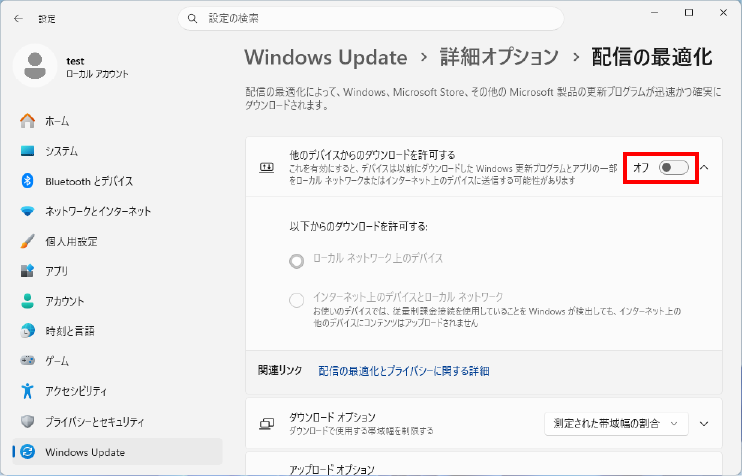742x476 pixels.
Task: Open ホーム in sidebar
Action: (x=117, y=121)
